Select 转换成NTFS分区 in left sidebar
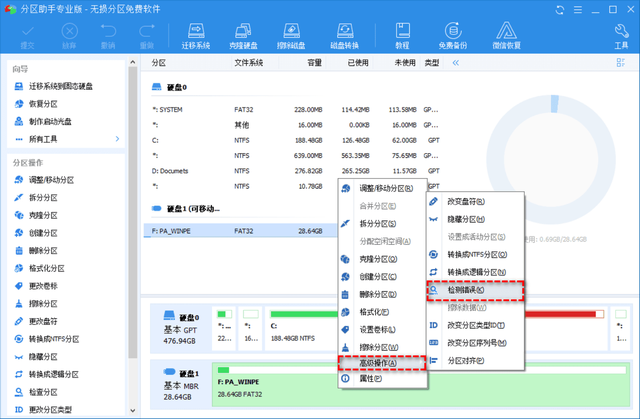 tap(53, 339)
